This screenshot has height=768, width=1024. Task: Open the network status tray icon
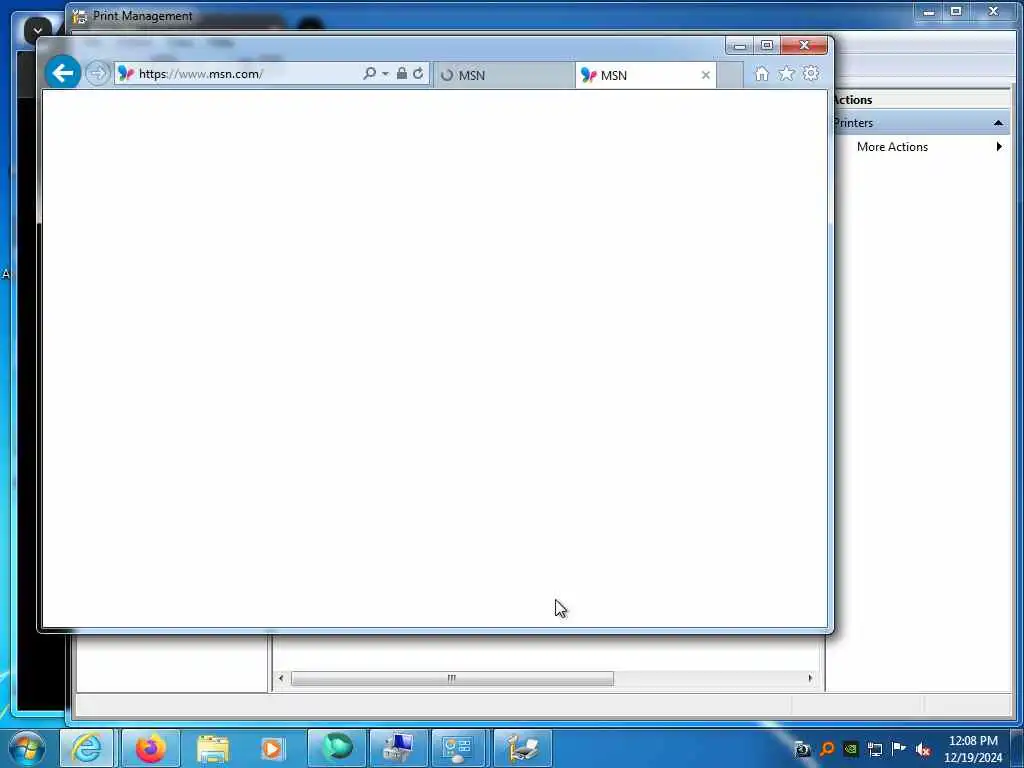point(874,749)
